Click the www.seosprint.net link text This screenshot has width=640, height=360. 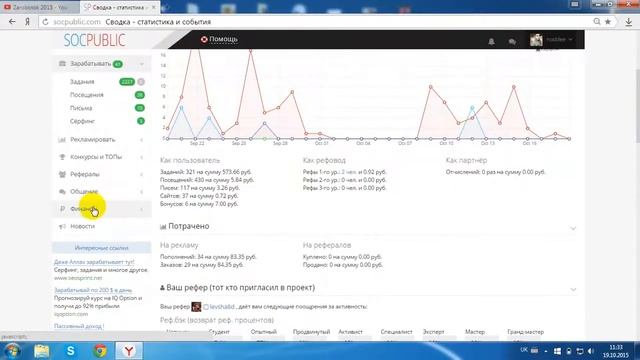[78, 278]
